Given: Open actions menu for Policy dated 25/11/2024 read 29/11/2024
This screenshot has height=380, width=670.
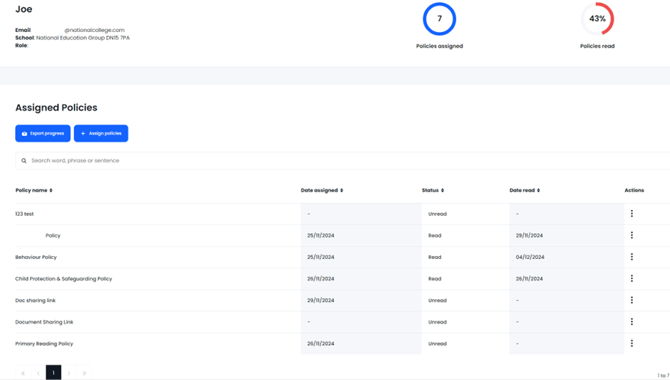Looking at the screenshot, I should 632,235.
